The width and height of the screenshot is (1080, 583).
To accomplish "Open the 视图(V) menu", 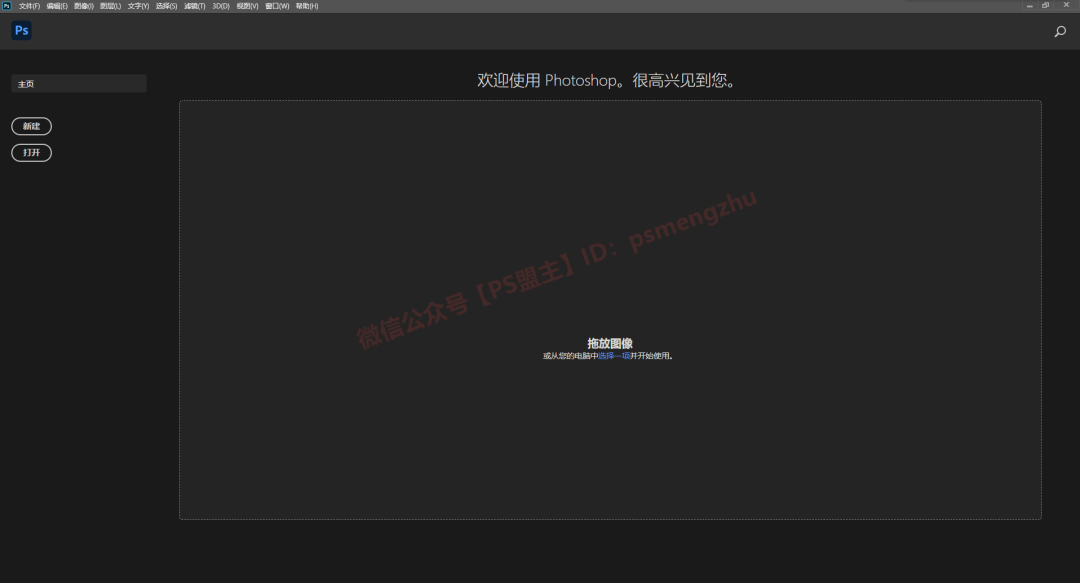I will pos(247,6).
